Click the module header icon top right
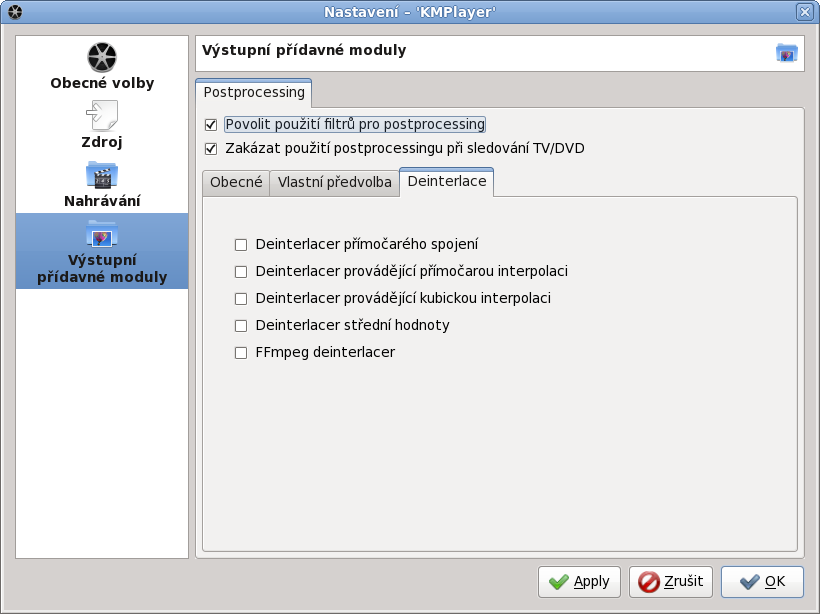 point(786,53)
